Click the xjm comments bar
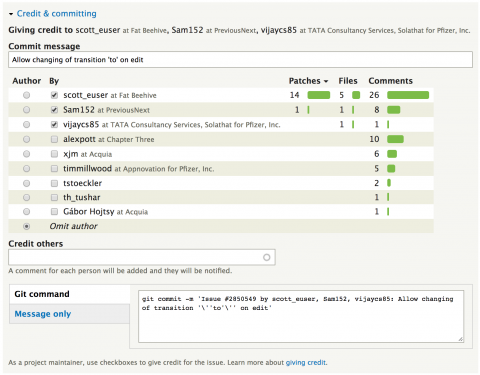 point(392,154)
